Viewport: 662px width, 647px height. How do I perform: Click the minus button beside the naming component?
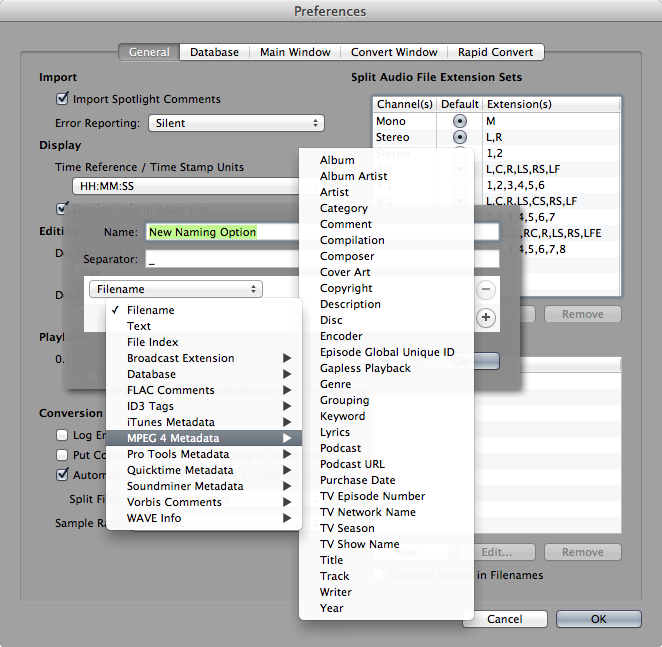click(x=486, y=289)
